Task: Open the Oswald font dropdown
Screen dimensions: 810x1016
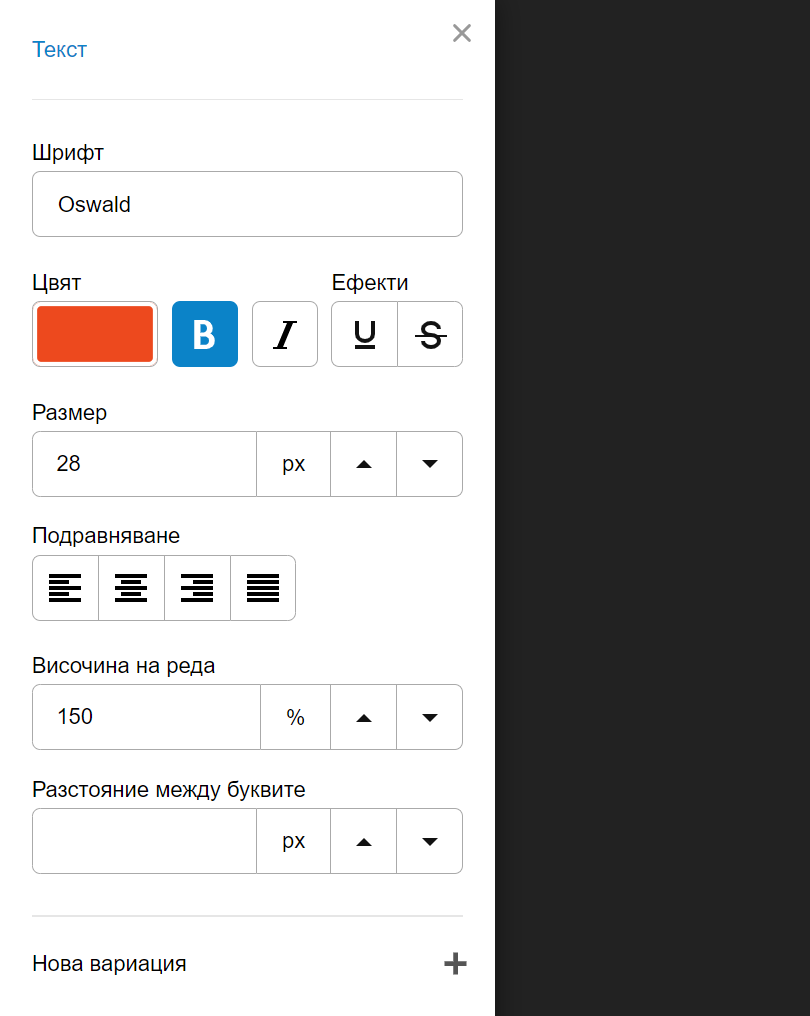Action: click(248, 204)
